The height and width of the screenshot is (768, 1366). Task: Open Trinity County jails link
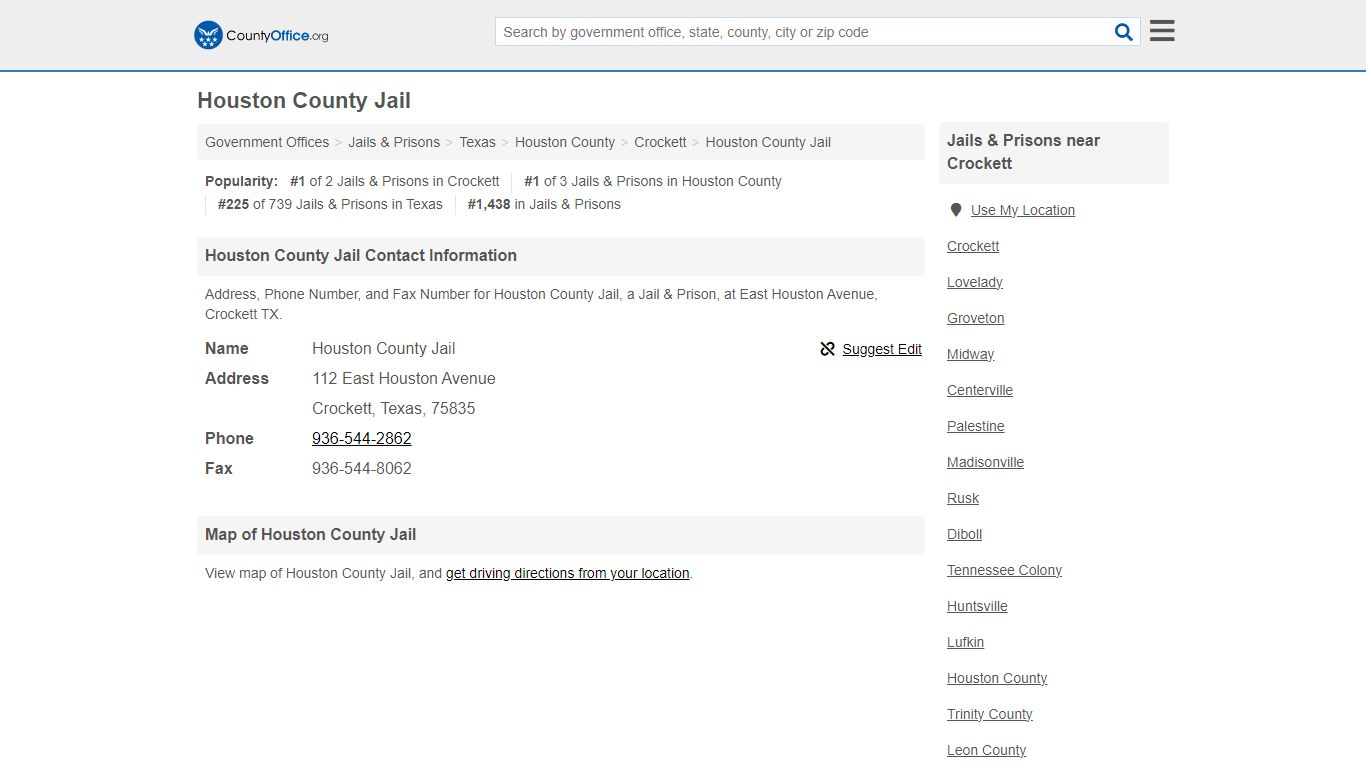point(990,714)
